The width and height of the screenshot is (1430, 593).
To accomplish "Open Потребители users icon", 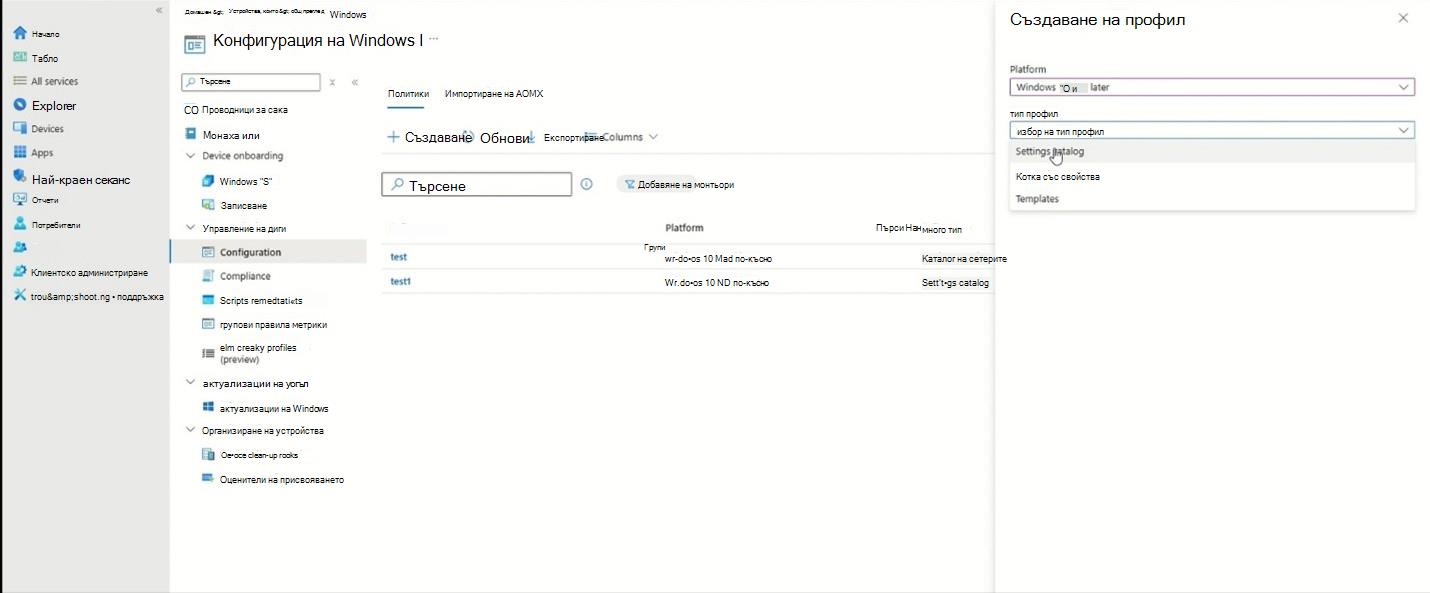I will point(19,224).
